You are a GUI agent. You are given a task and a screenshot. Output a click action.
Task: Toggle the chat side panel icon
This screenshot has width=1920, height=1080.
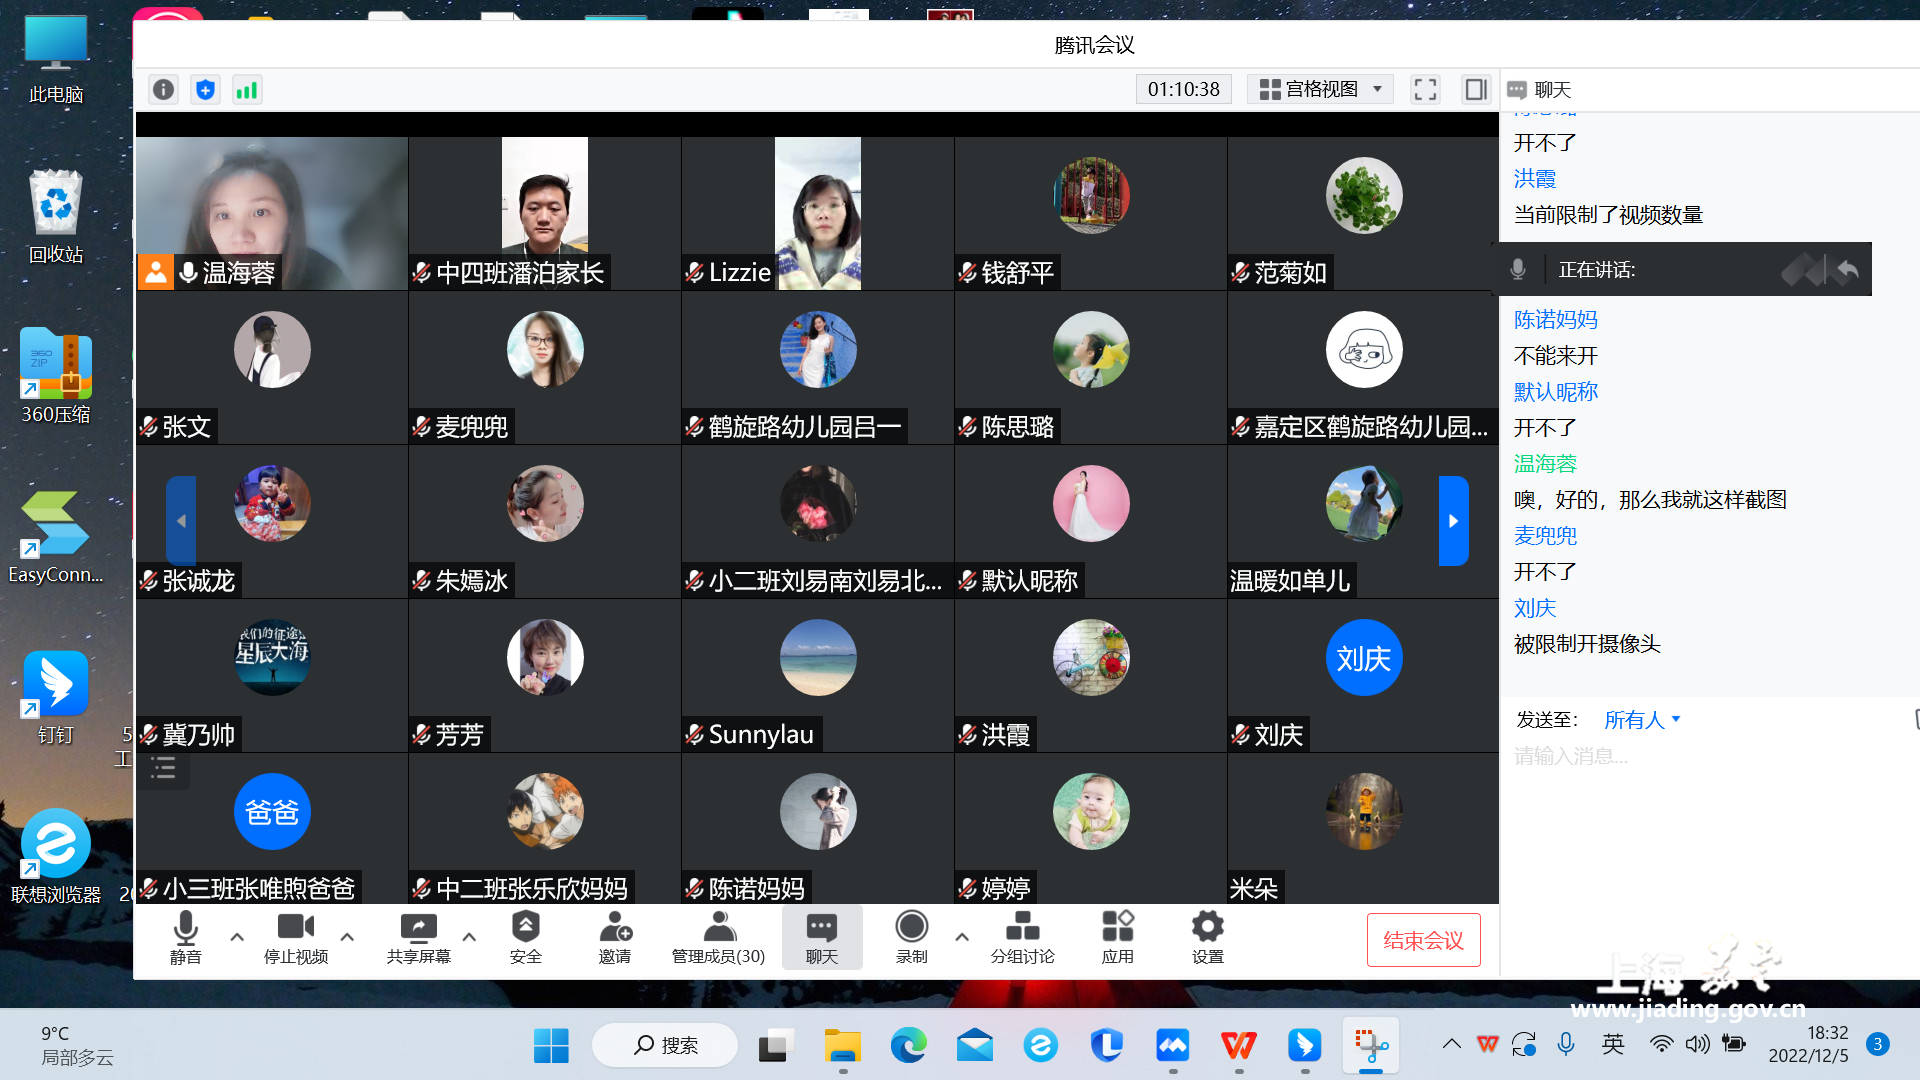[1476, 90]
